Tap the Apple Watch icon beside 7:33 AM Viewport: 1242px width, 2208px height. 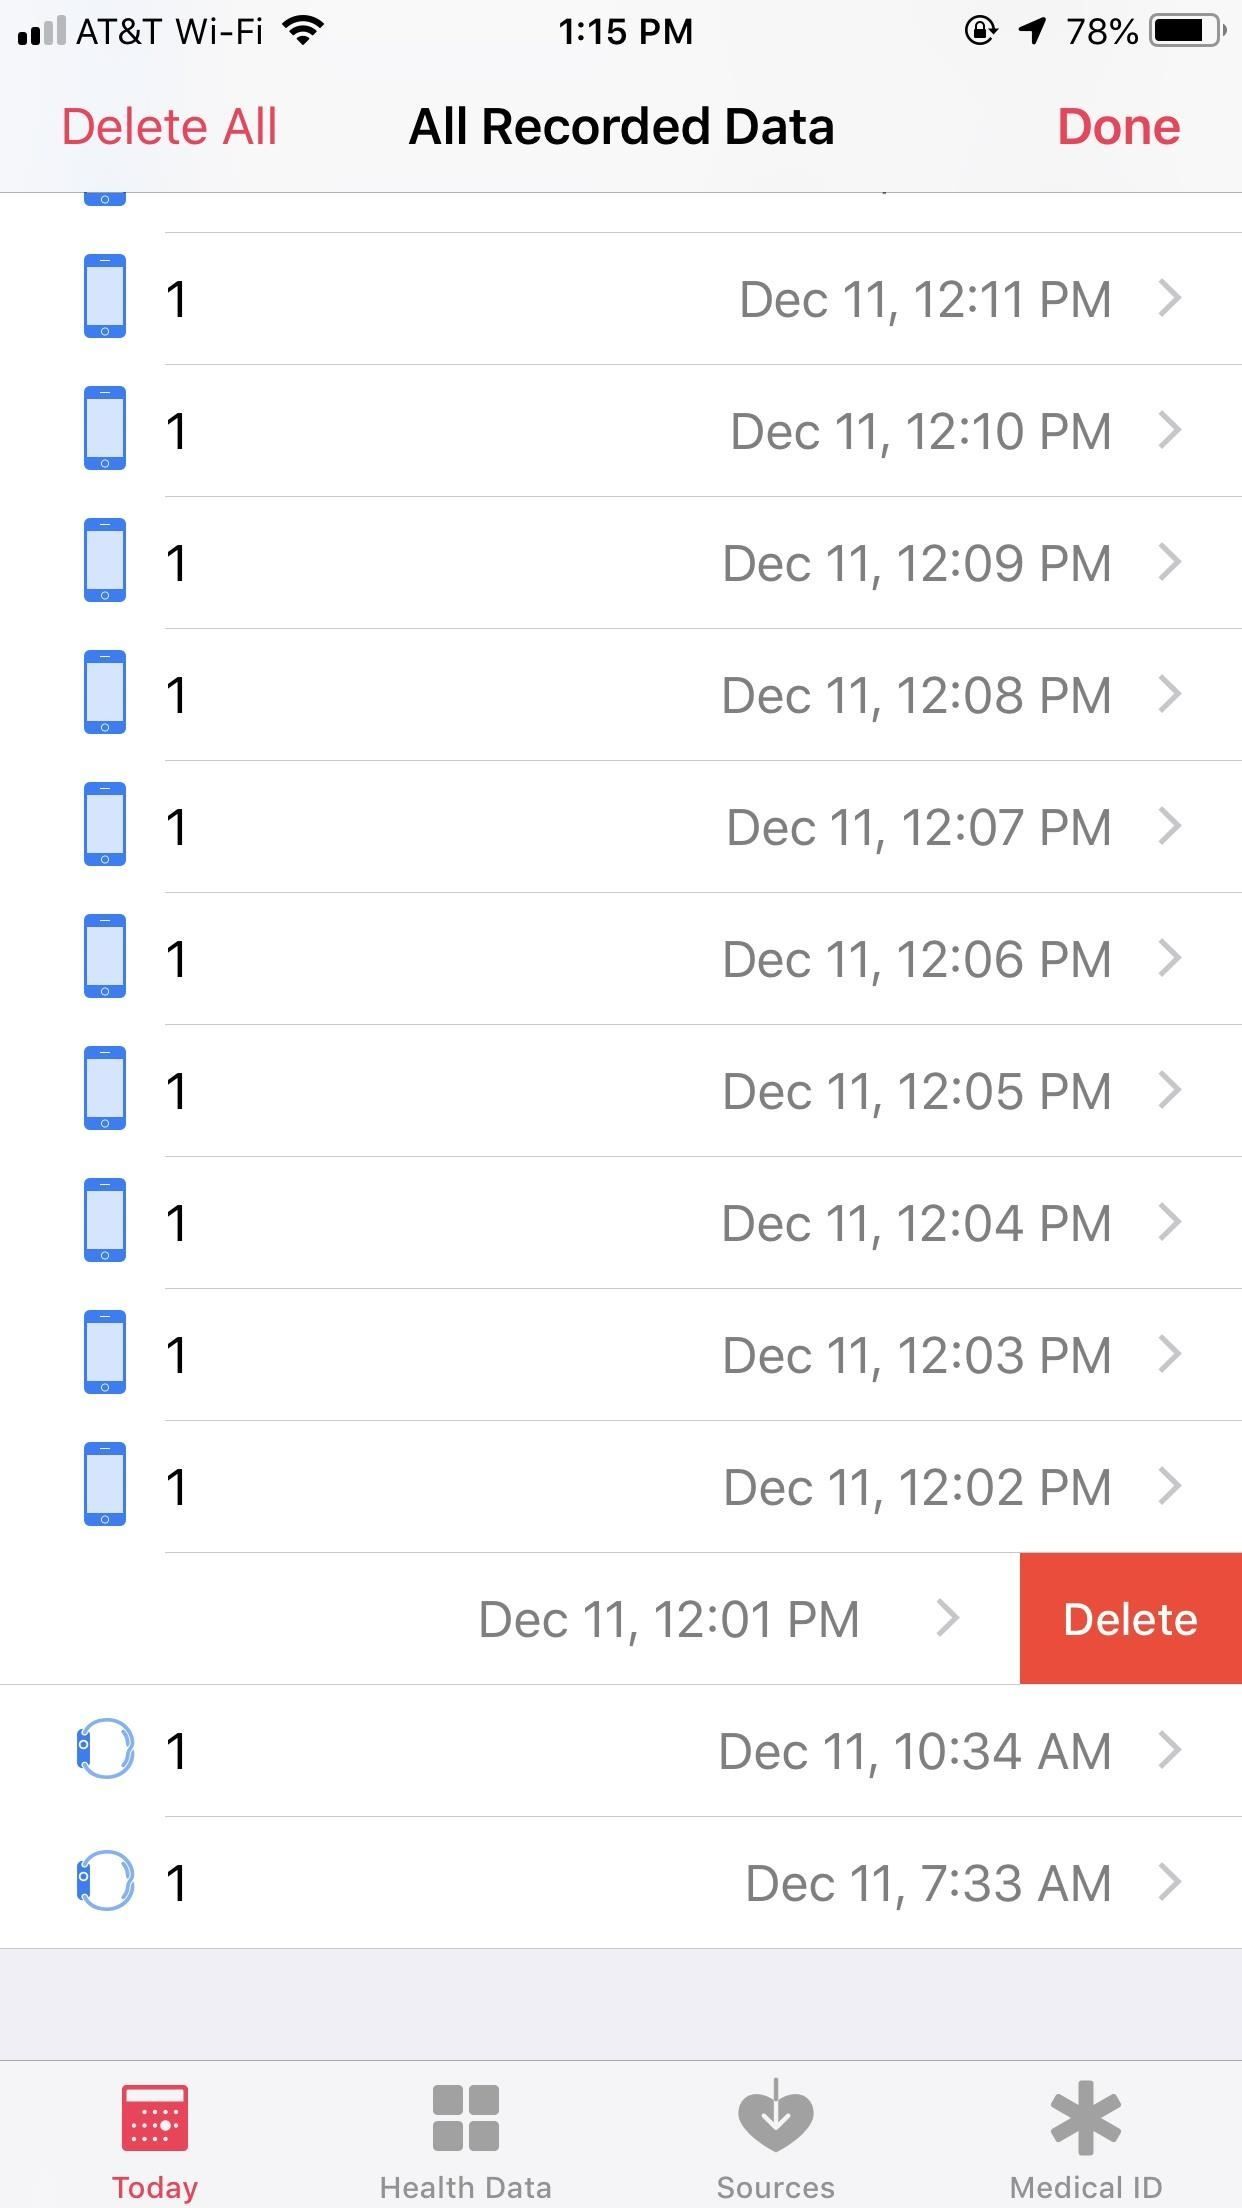(105, 1881)
